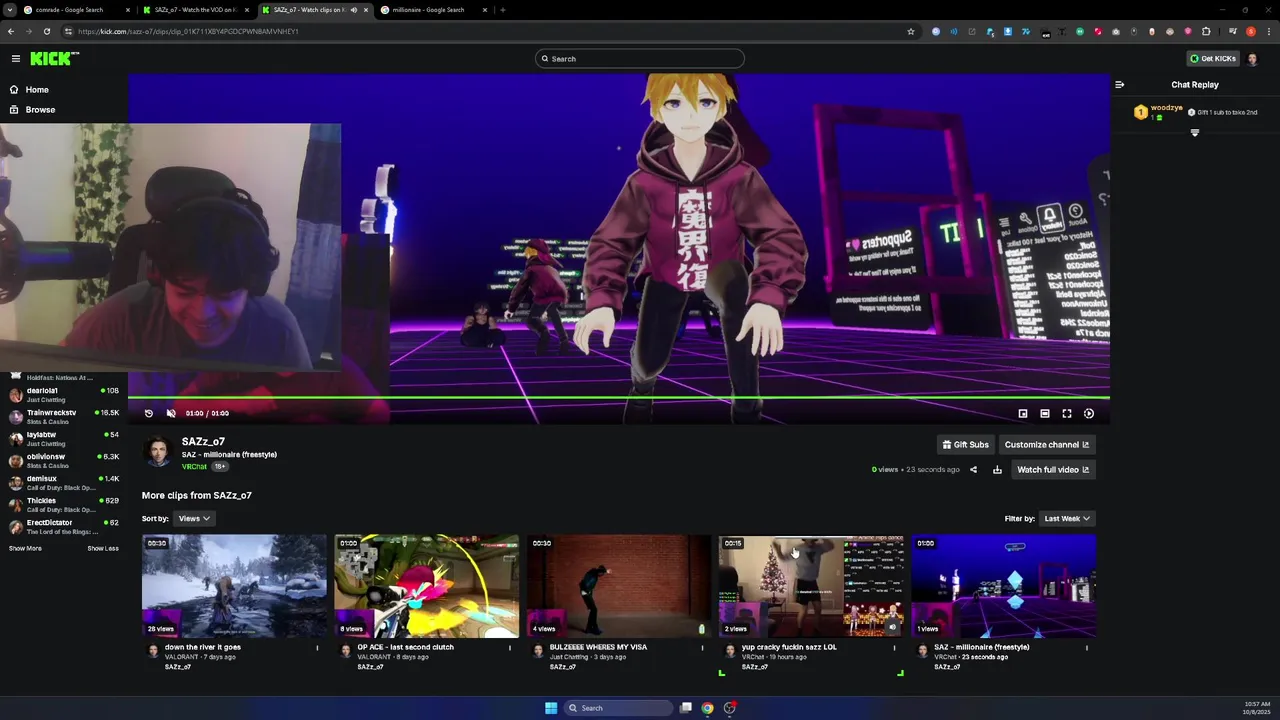
Task: Click the KICK logo
Action: pyautogui.click(x=54, y=59)
